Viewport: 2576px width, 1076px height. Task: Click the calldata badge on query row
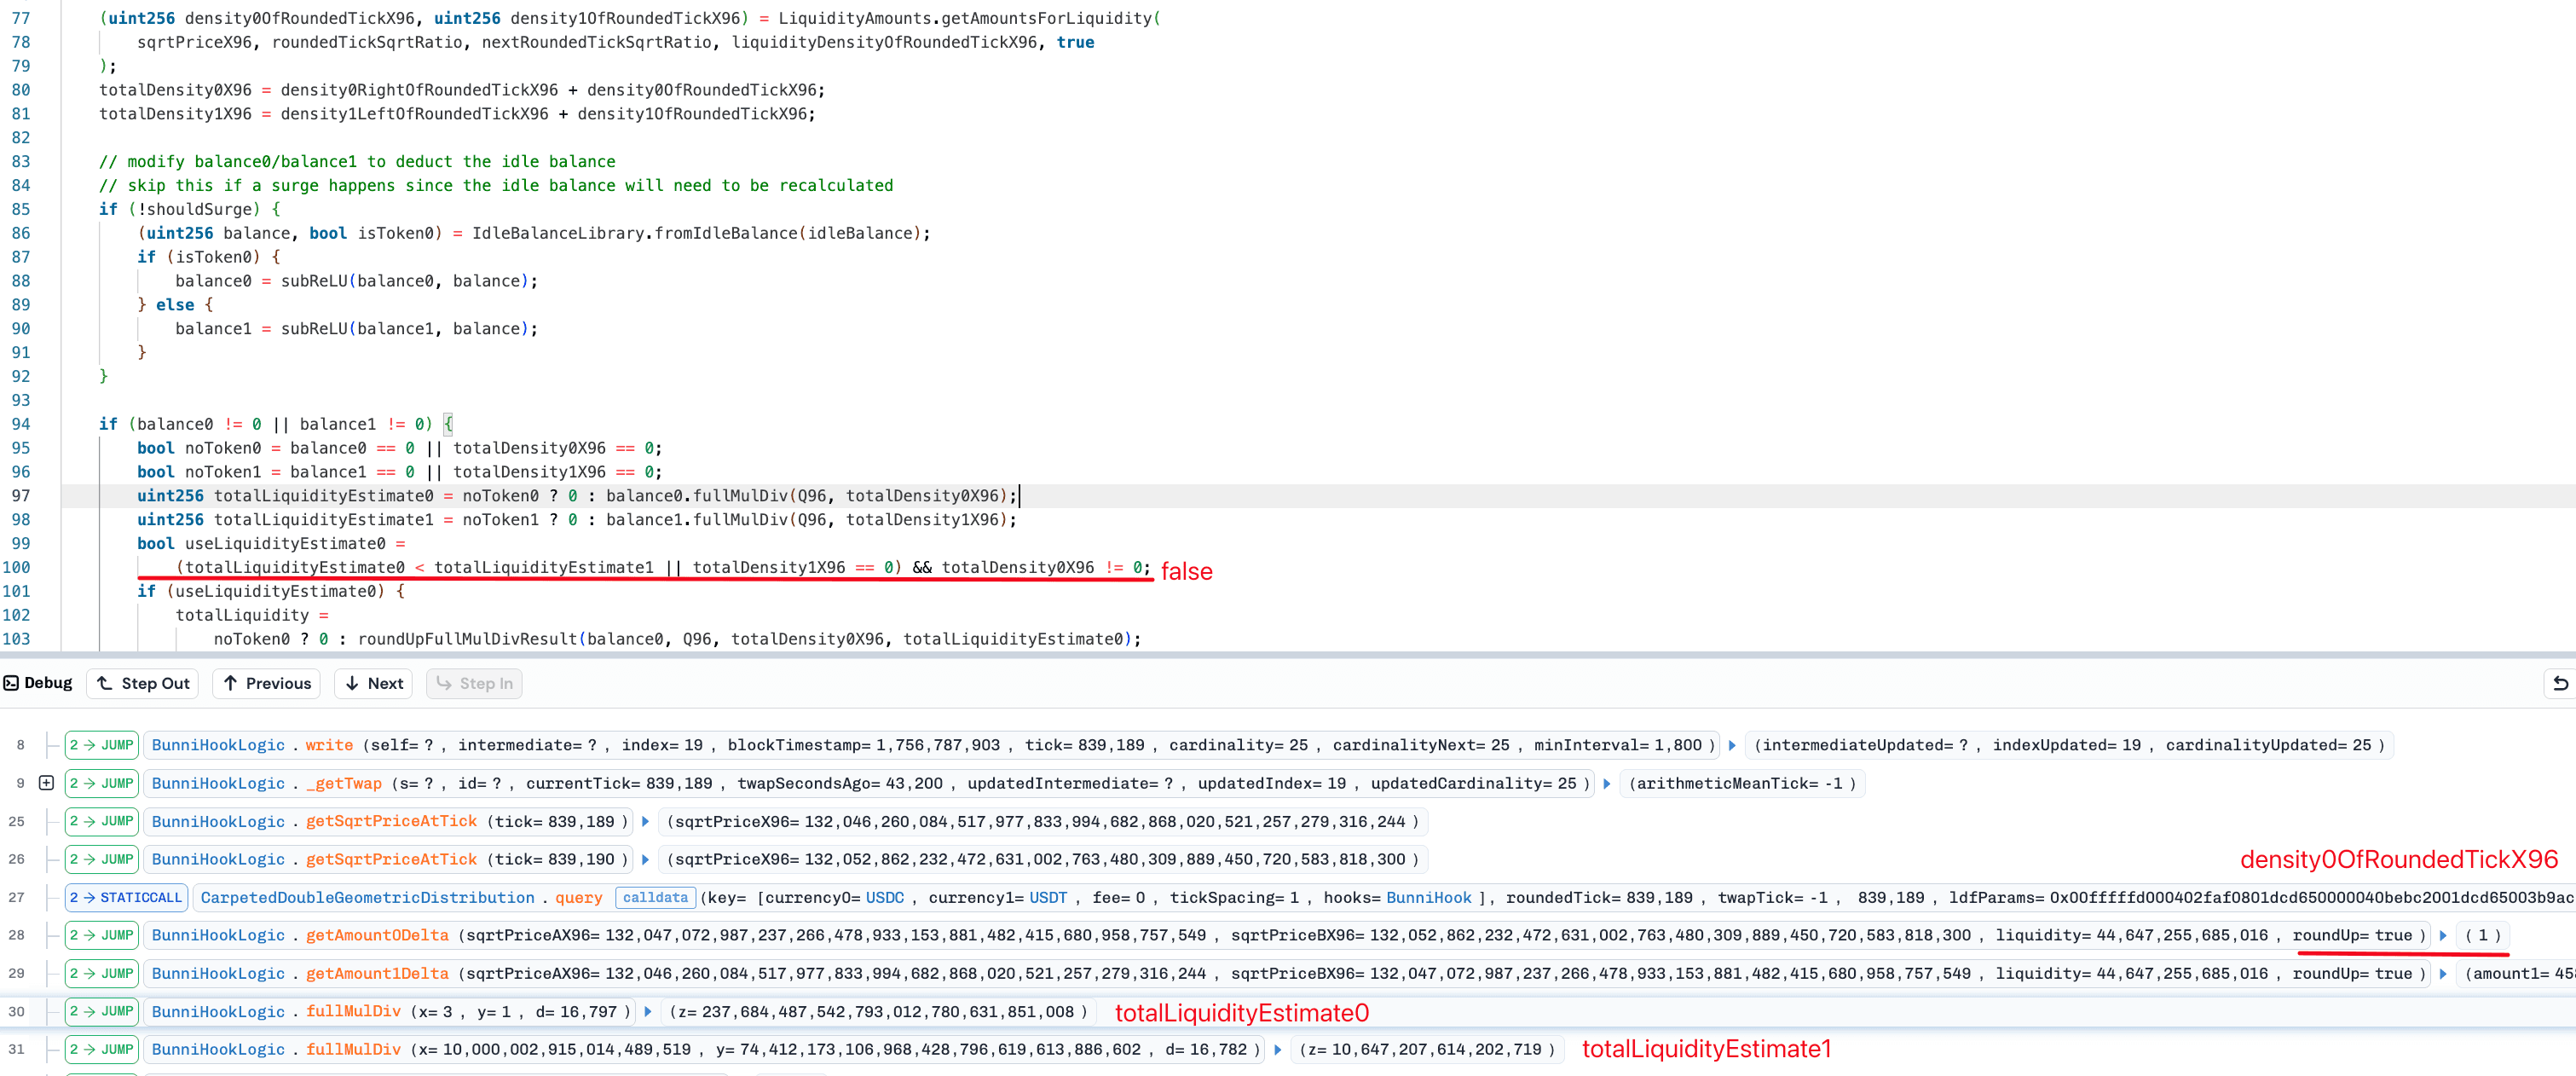click(x=655, y=897)
